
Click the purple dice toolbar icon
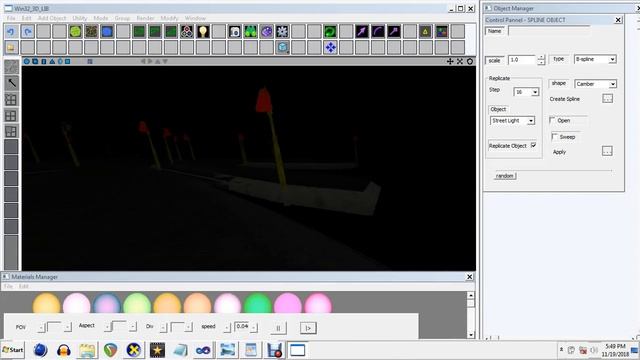coord(266,31)
